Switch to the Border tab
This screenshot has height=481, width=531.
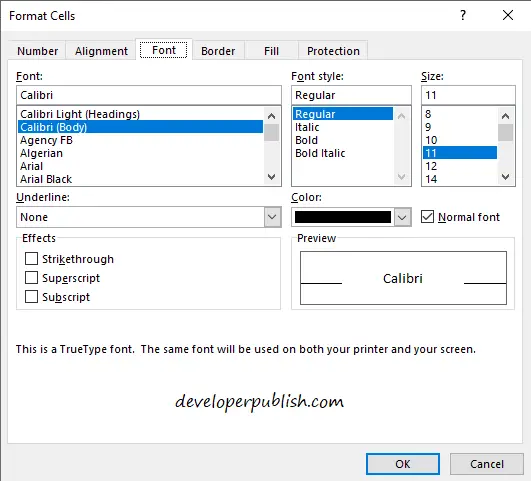218,51
